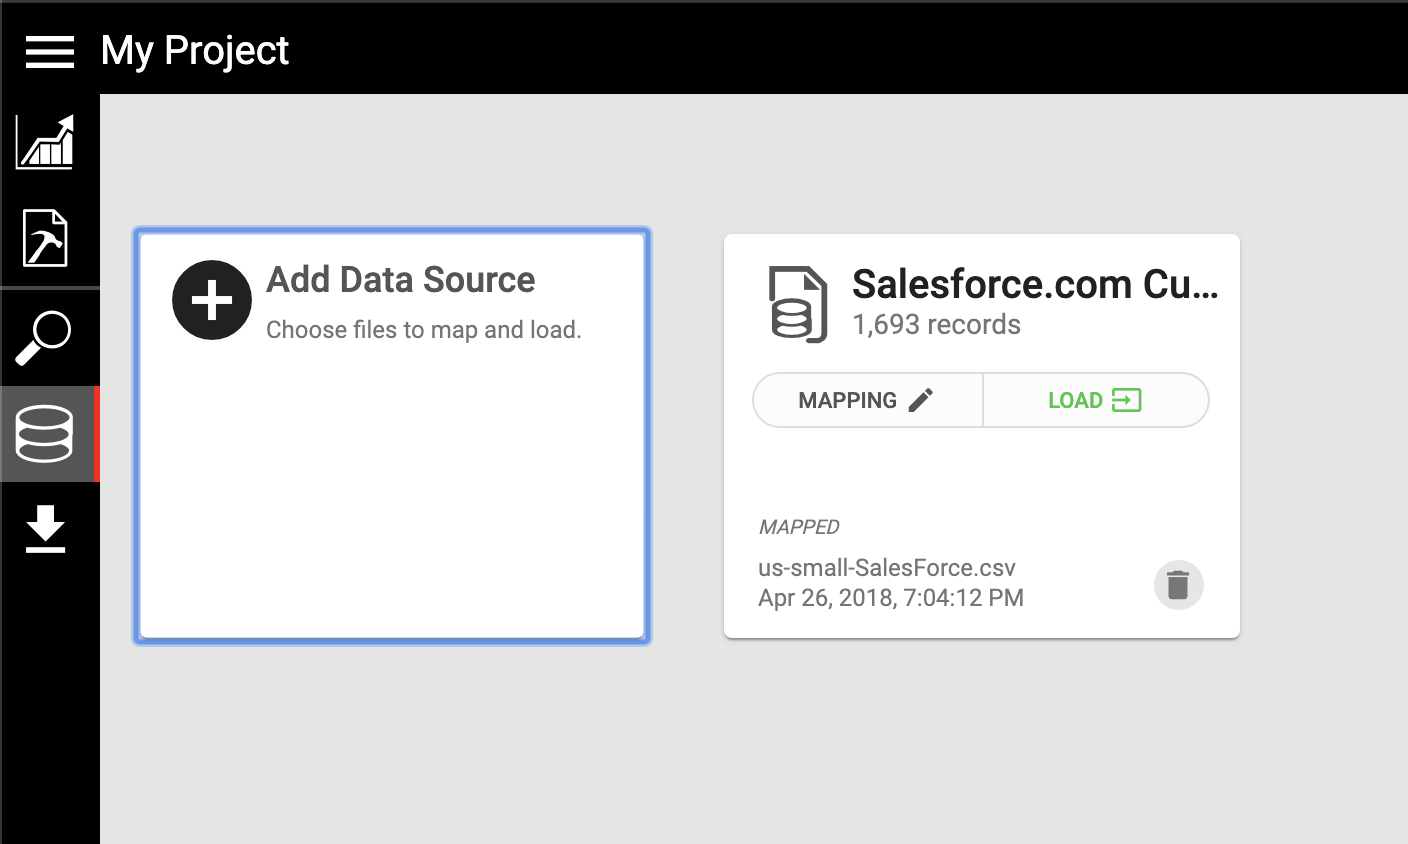Delete the Salesforce data source via trash icon
This screenshot has width=1408, height=844.
pos(1178,585)
